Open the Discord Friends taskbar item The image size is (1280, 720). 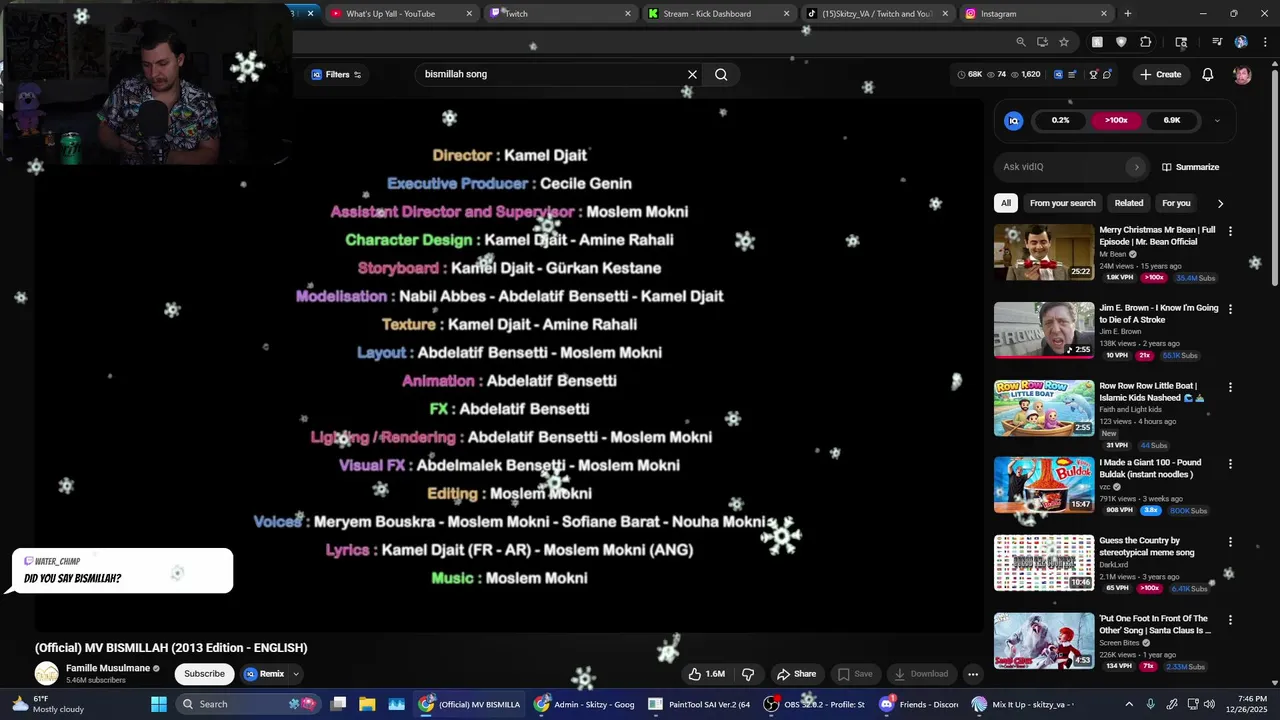[x=920, y=704]
